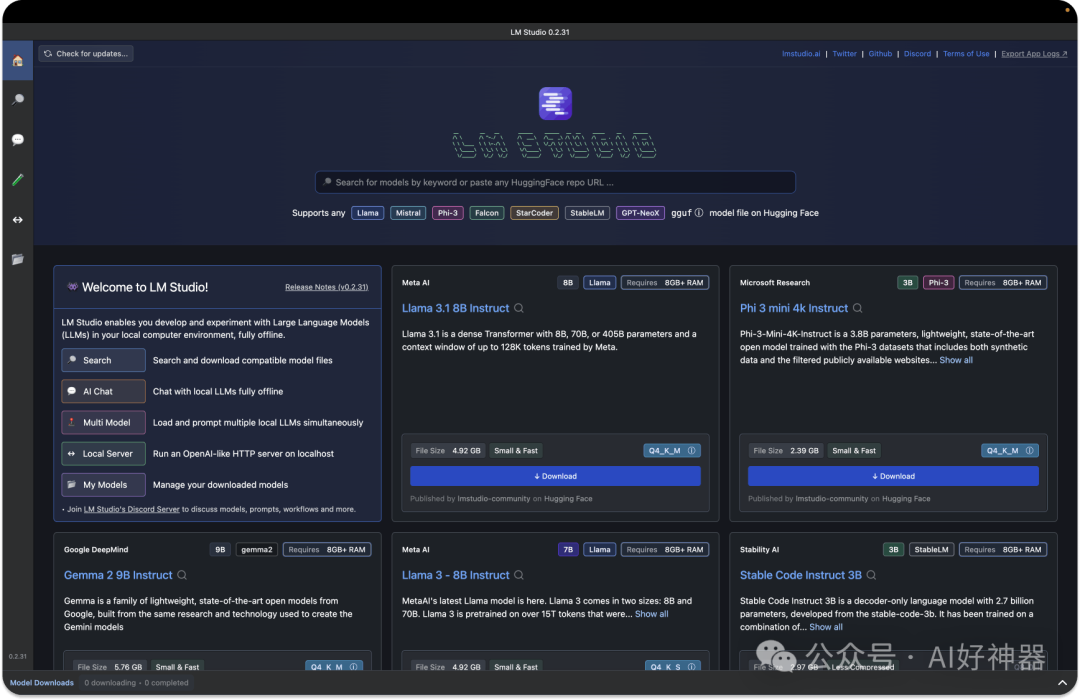Screen dimensions: 1080x700
Task: Open the Search magnifier icon in sidebar
Action: click(x=18, y=100)
